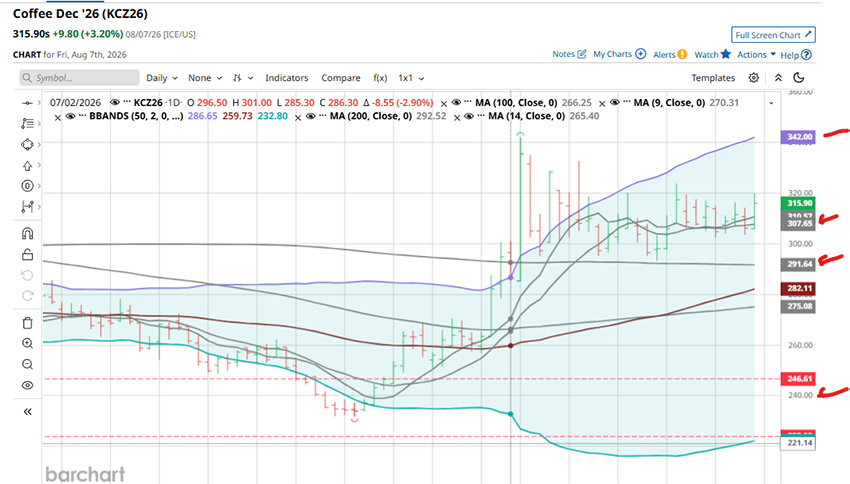Open the chart type bar-style dropdown

[x=243, y=78]
